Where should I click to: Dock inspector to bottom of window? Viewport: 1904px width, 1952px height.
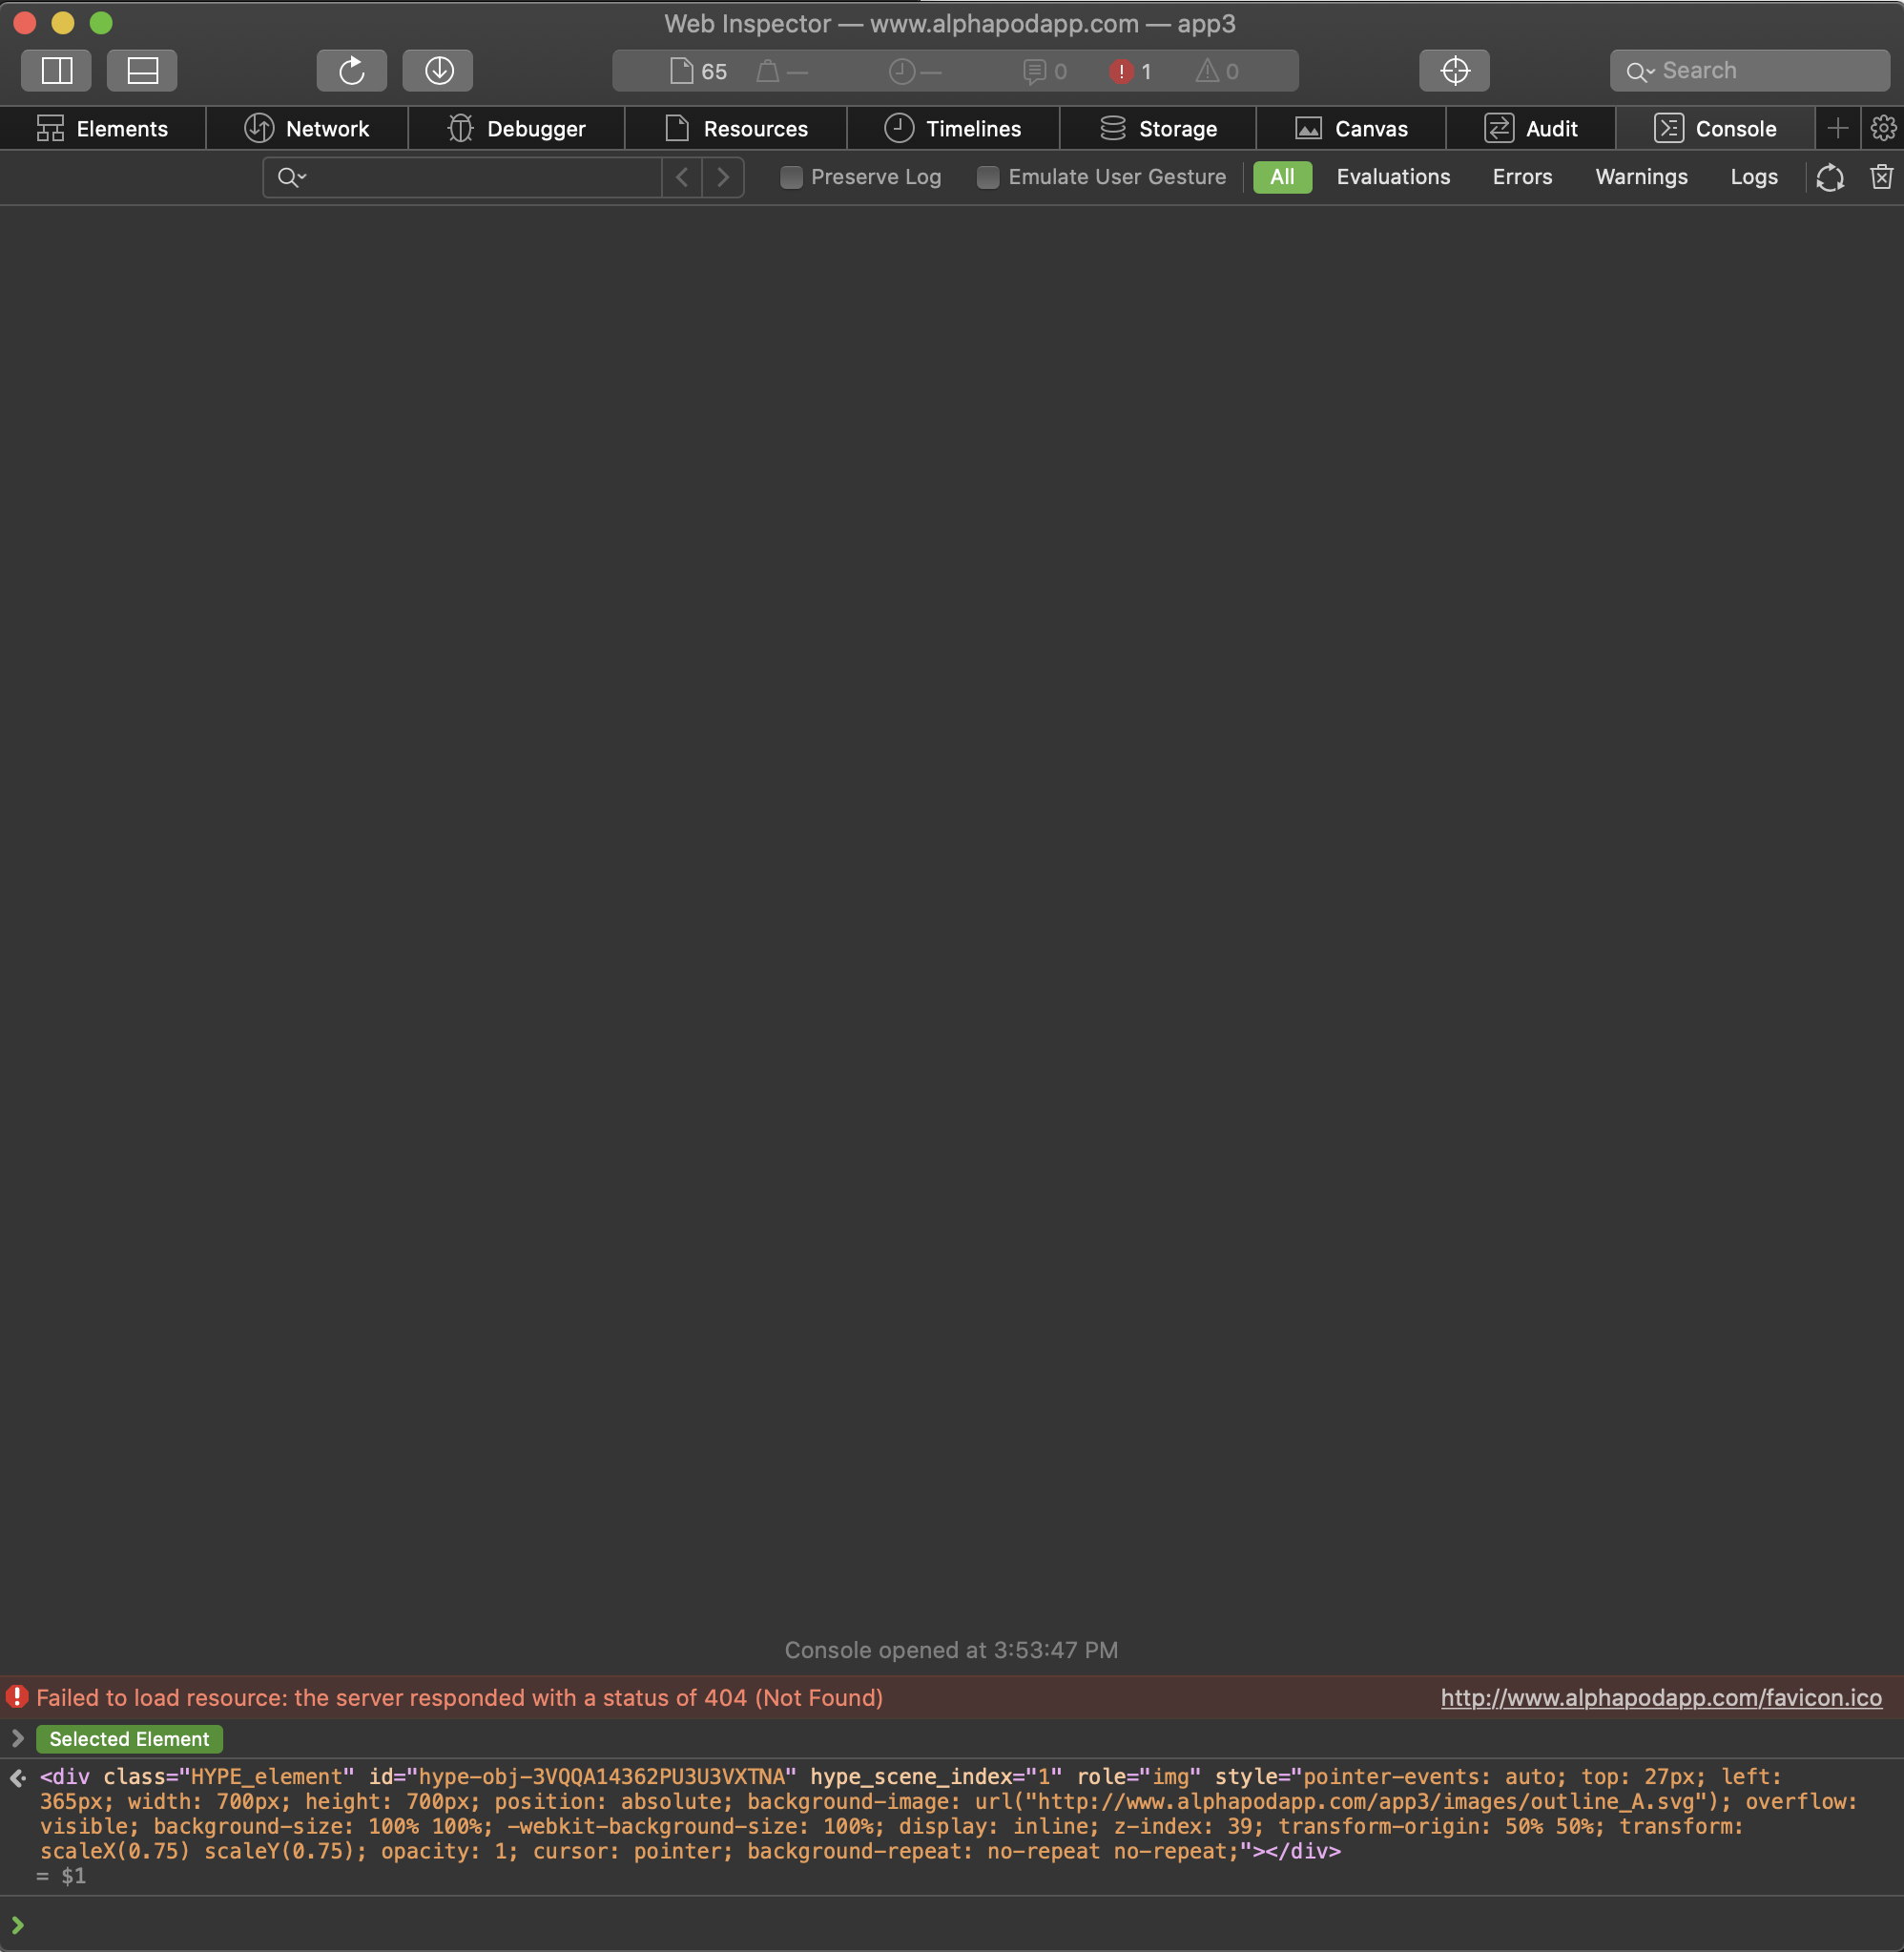tap(142, 71)
